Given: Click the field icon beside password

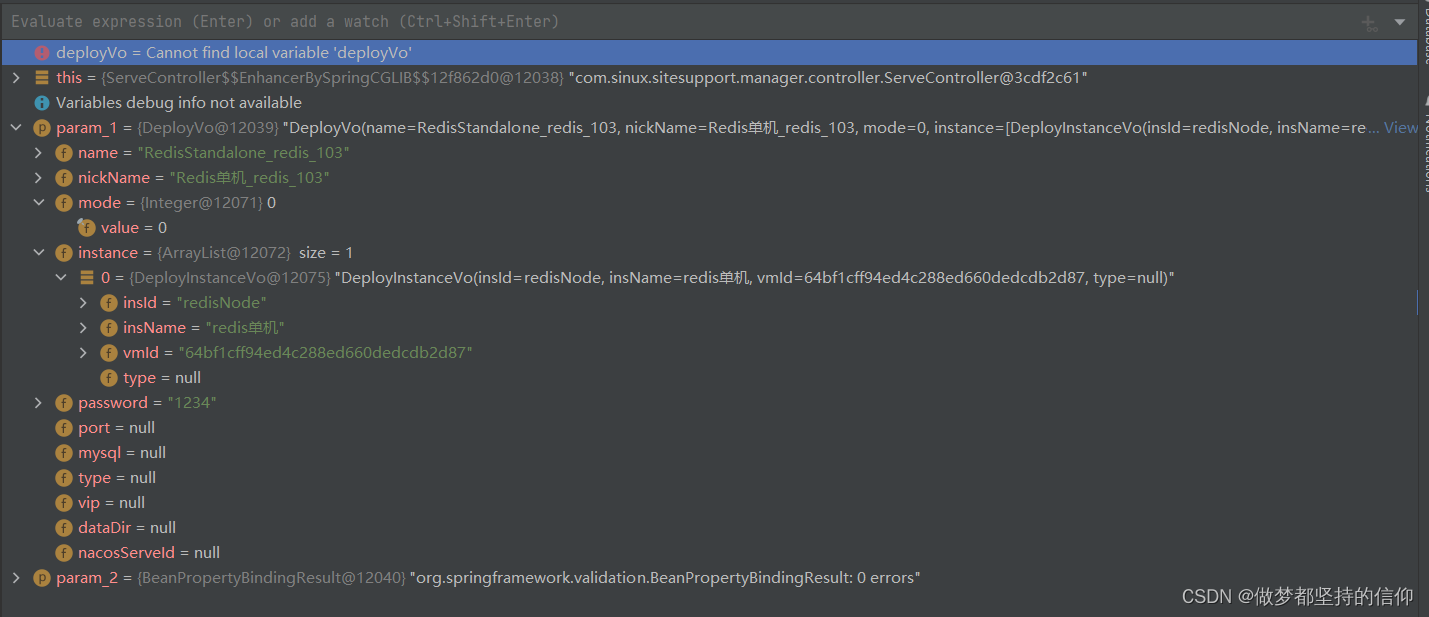Looking at the screenshot, I should [x=64, y=403].
